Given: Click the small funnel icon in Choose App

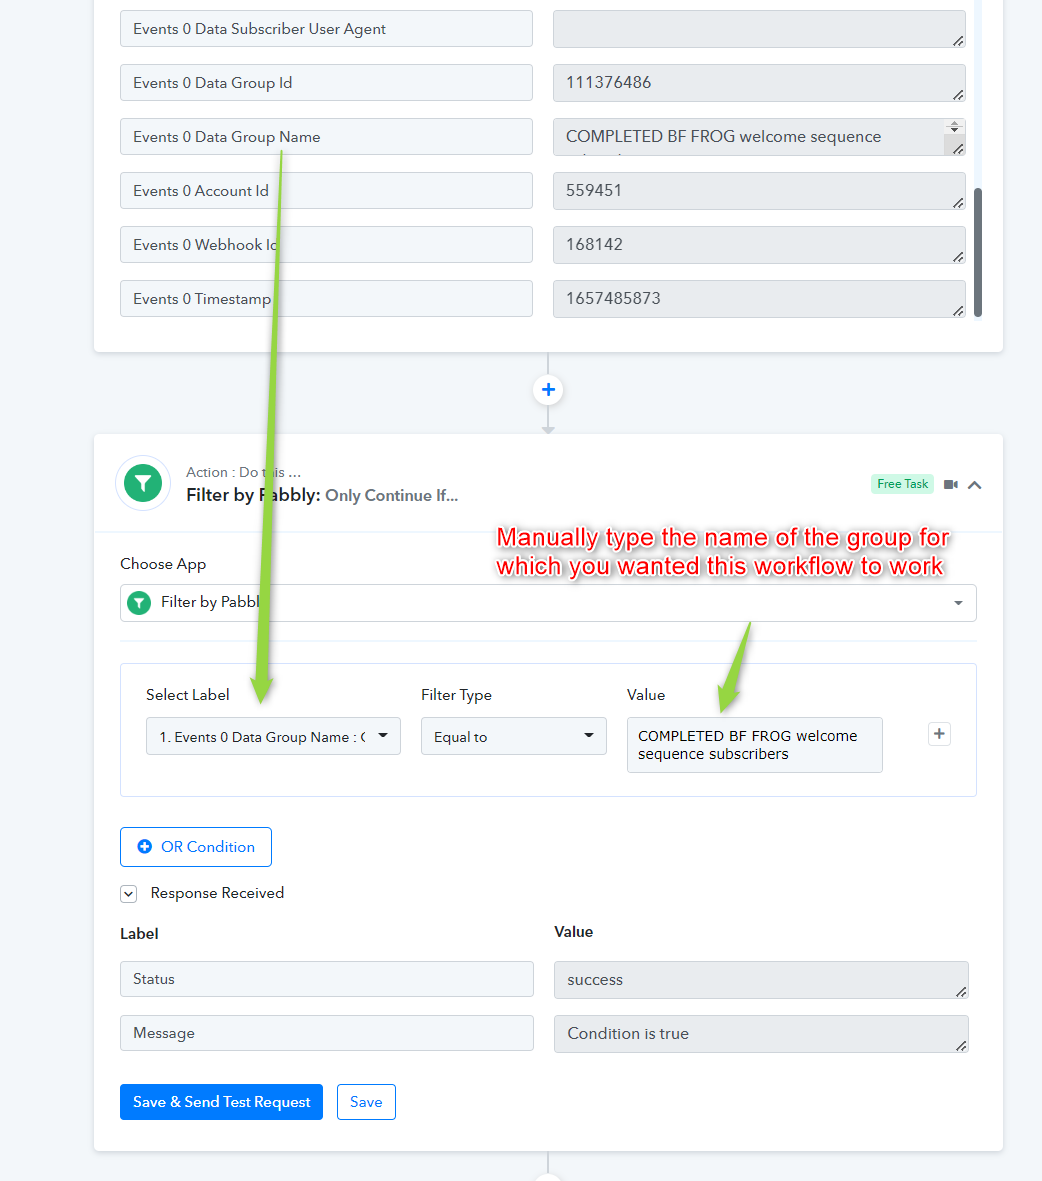Looking at the screenshot, I should [x=139, y=603].
